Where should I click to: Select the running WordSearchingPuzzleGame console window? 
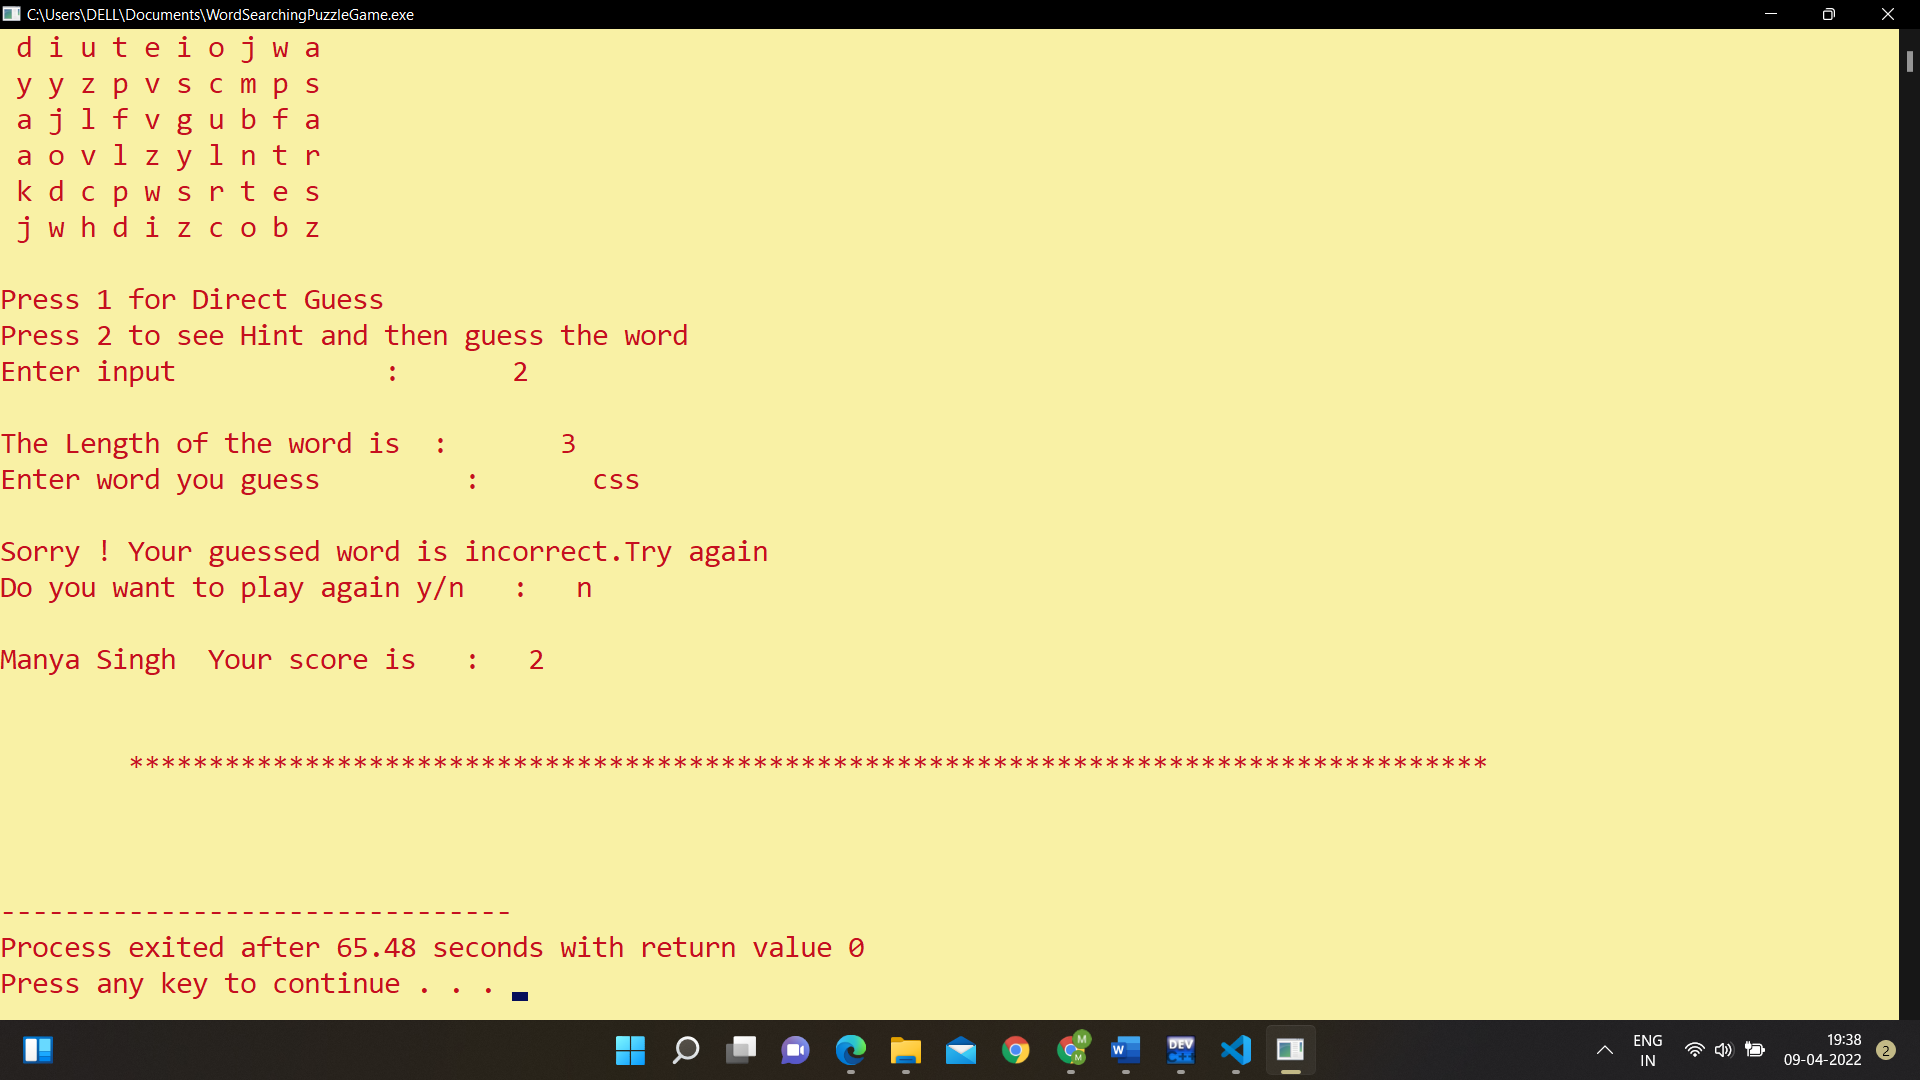click(x=1290, y=1050)
